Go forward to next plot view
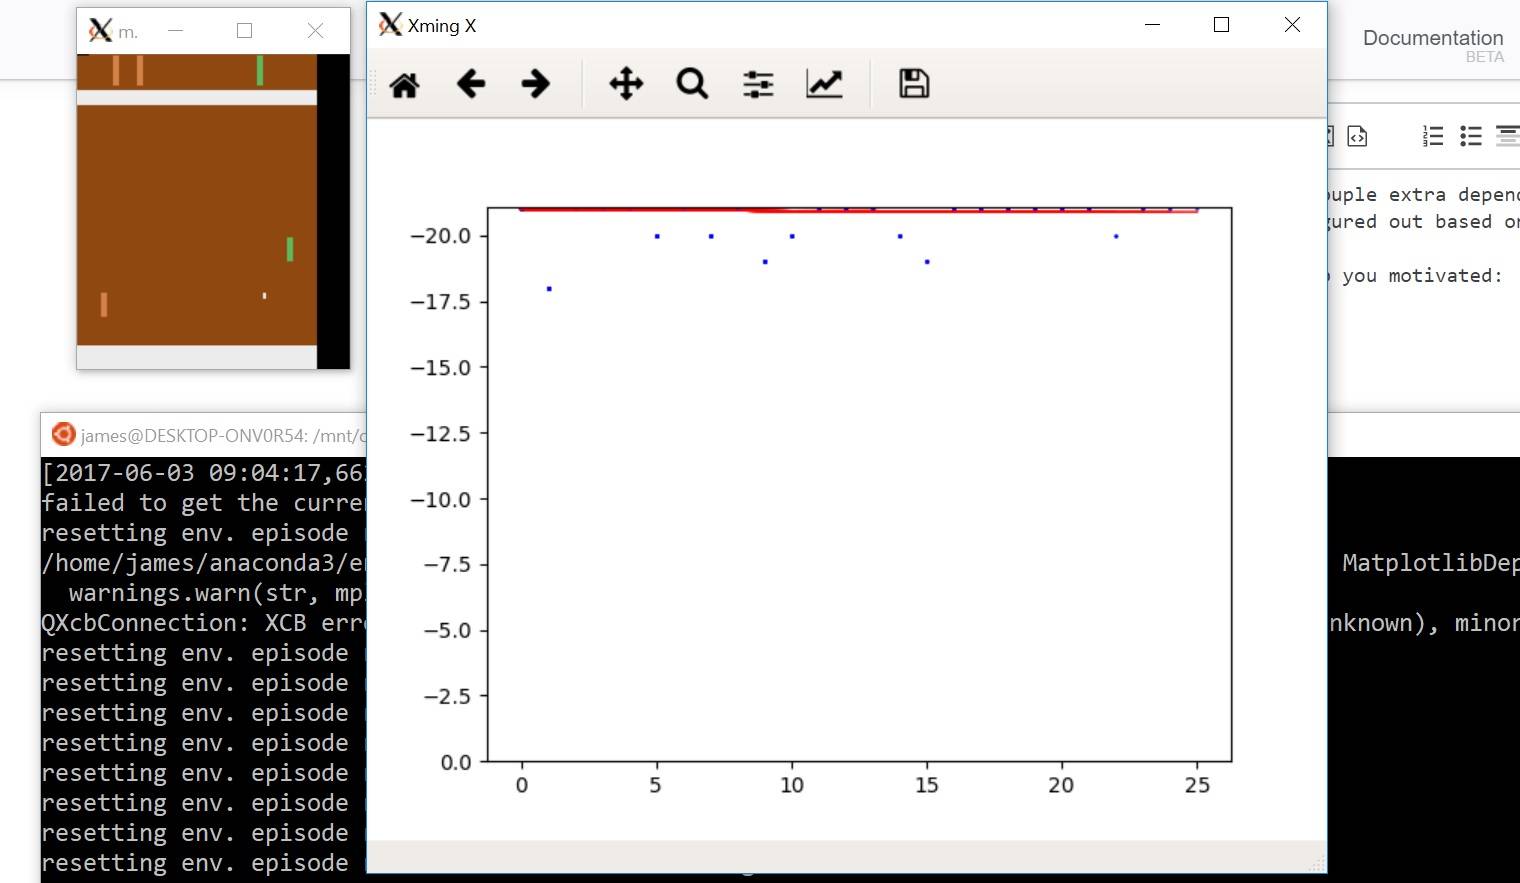The width and height of the screenshot is (1520, 883). coord(536,84)
